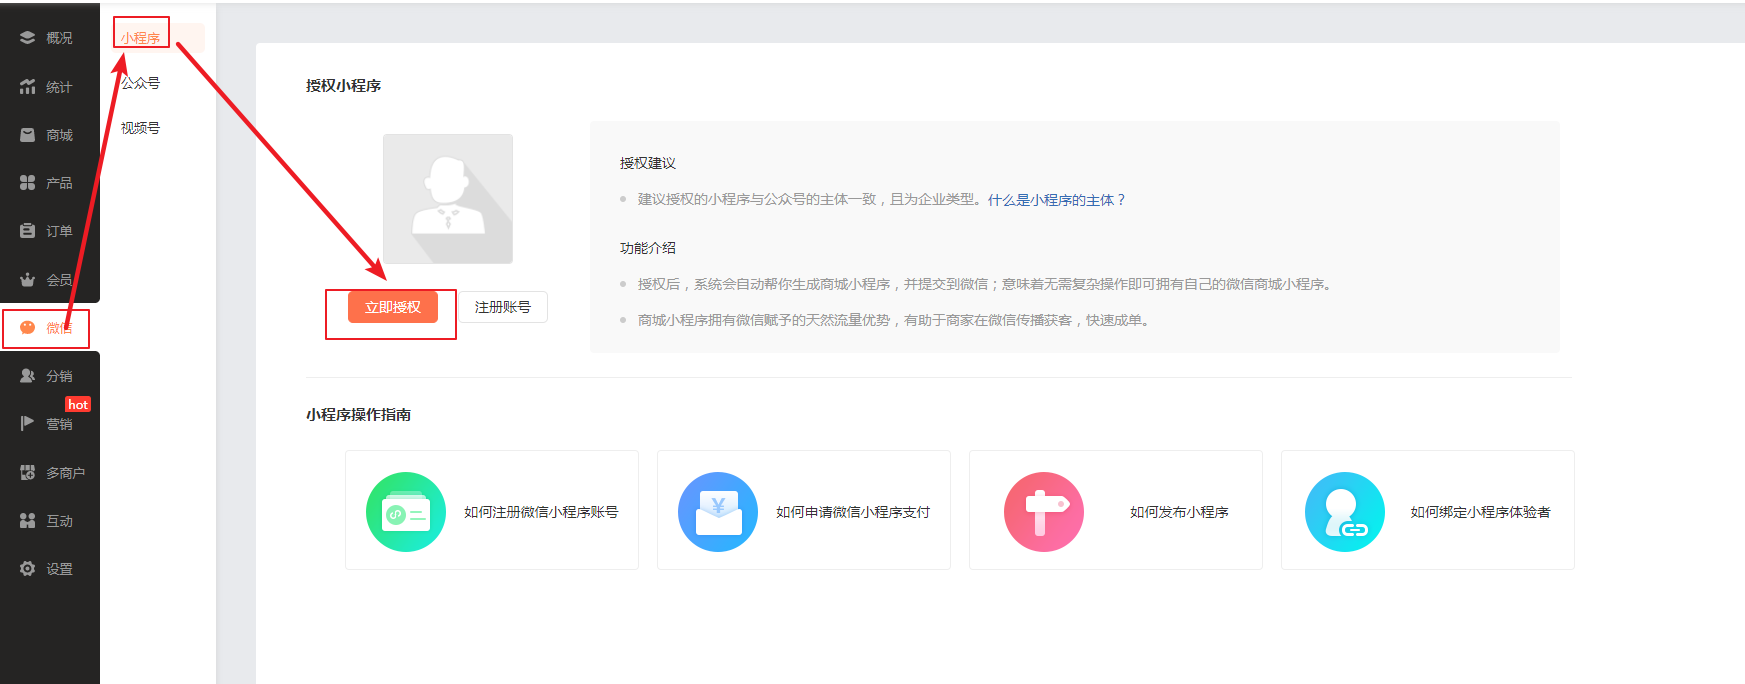Click the 产品 grid icon
1745x684 pixels.
27,183
